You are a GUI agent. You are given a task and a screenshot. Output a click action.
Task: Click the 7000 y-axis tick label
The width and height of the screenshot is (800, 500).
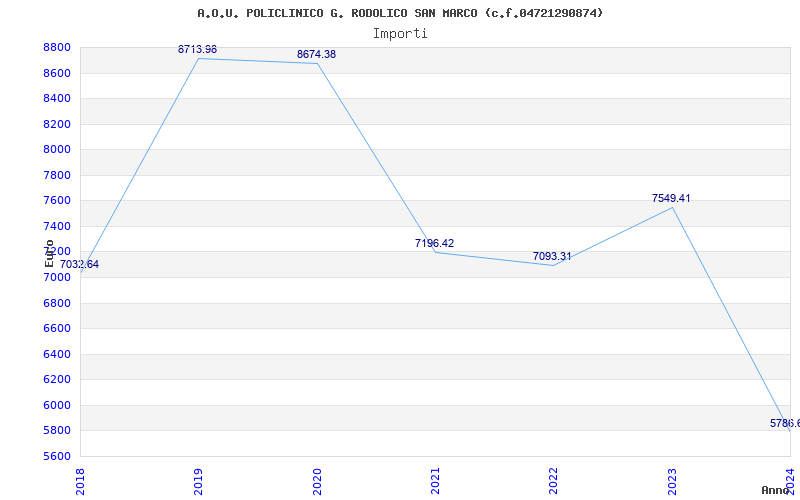click(57, 278)
